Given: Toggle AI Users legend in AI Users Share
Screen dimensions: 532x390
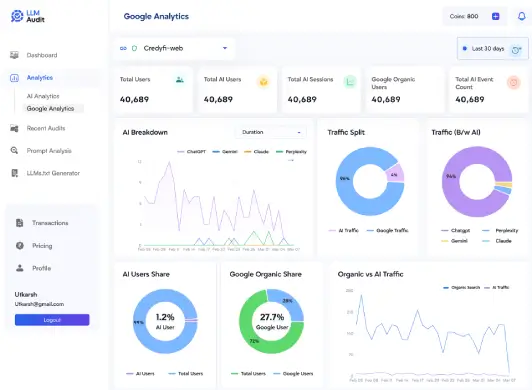Looking at the screenshot, I should pos(140,374).
